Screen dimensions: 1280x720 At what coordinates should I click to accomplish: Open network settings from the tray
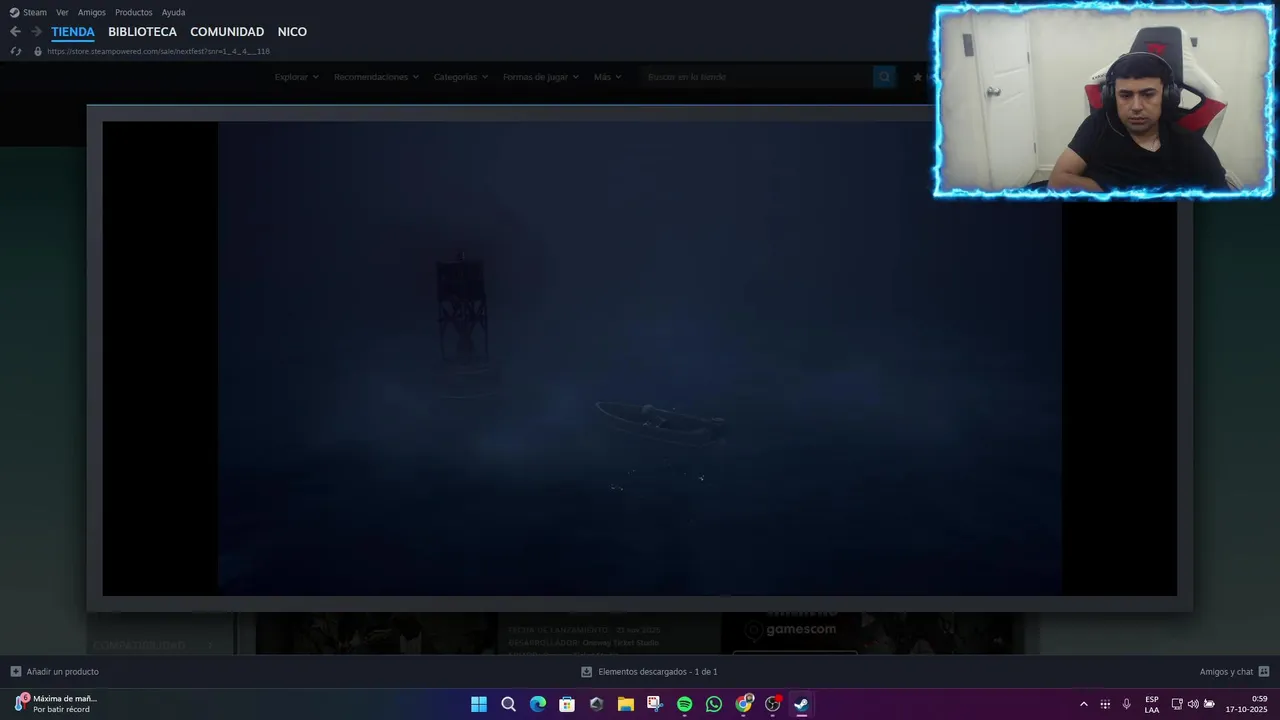click(x=1177, y=704)
